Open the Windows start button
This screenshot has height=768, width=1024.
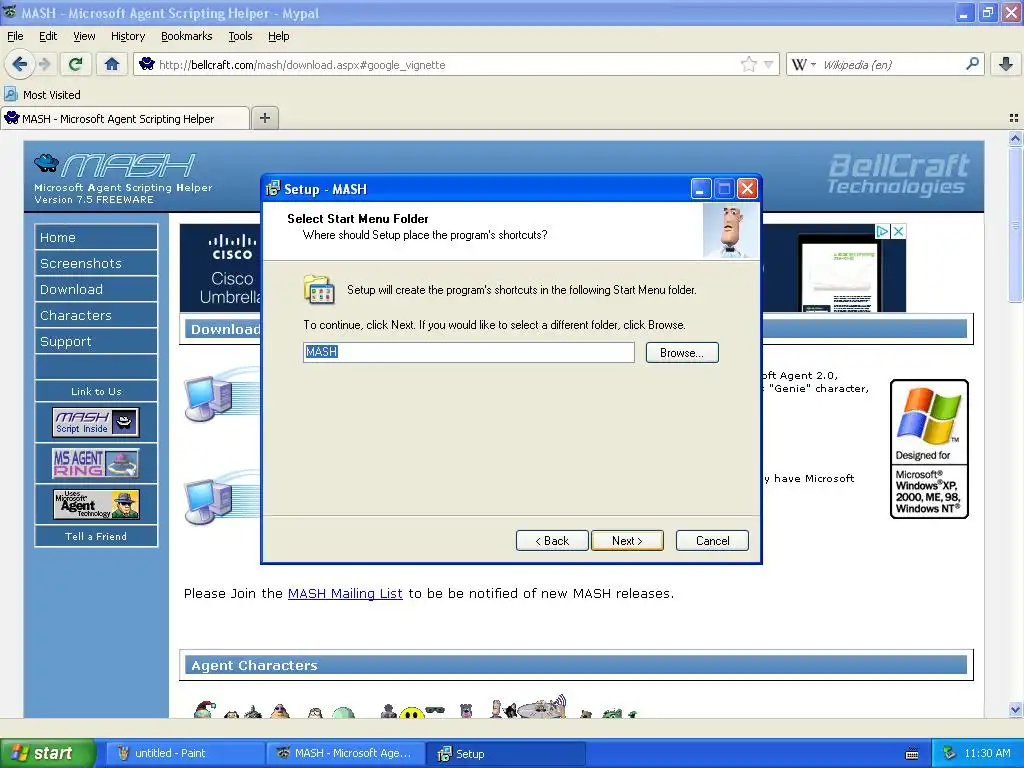coord(48,753)
